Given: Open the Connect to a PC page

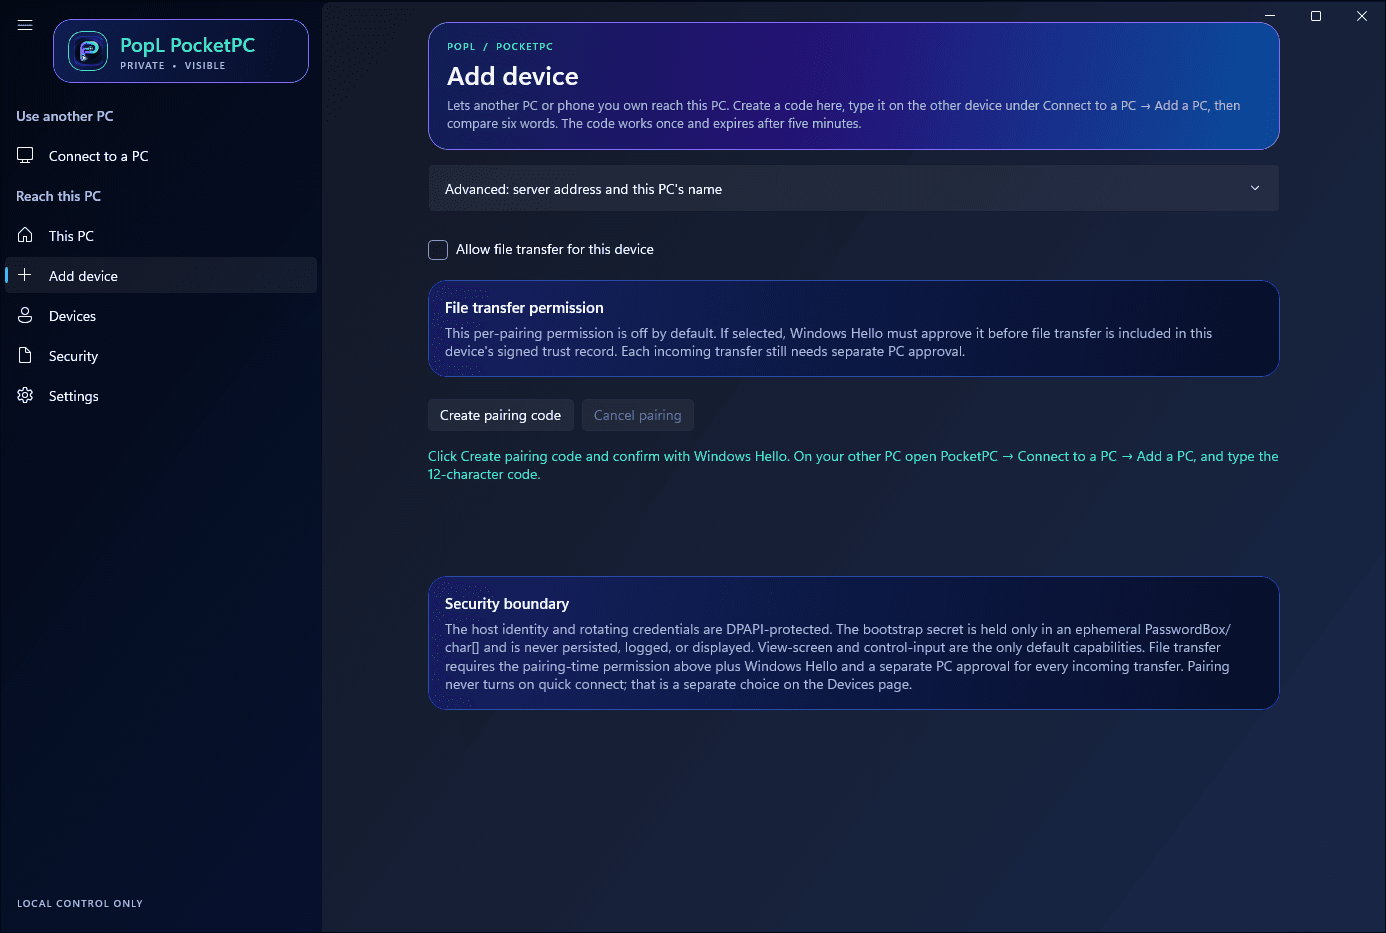Looking at the screenshot, I should (161, 156).
